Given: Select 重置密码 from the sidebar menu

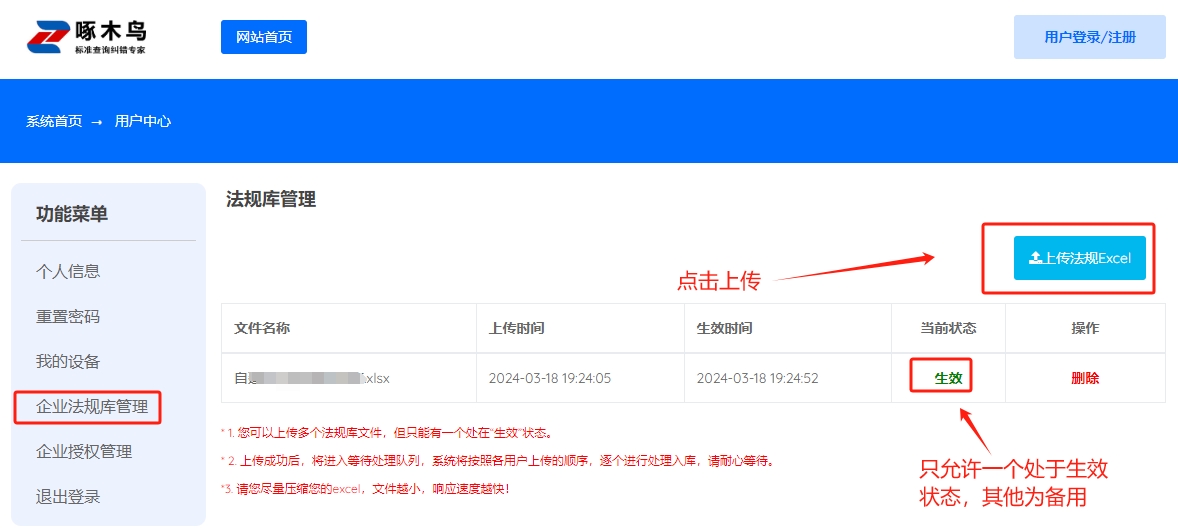Looking at the screenshot, I should [68, 316].
